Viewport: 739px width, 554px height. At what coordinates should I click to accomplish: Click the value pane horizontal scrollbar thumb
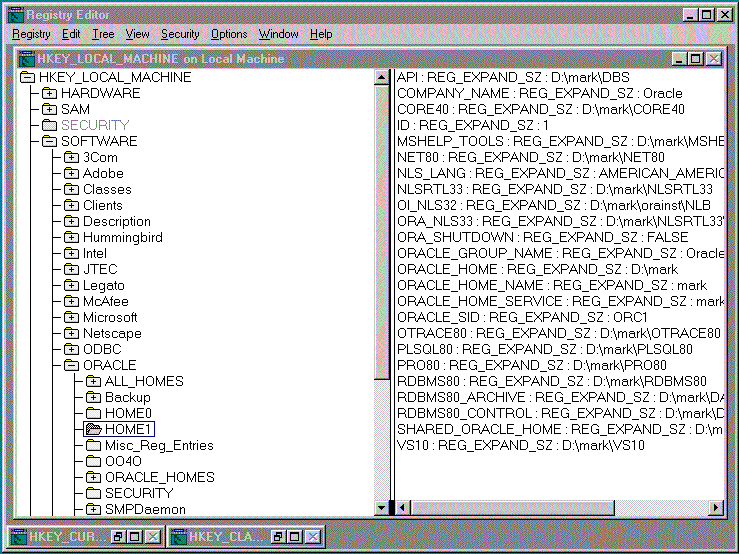coord(512,508)
